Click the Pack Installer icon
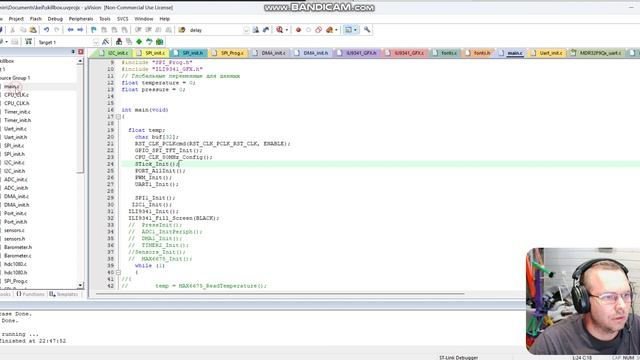 (160, 42)
